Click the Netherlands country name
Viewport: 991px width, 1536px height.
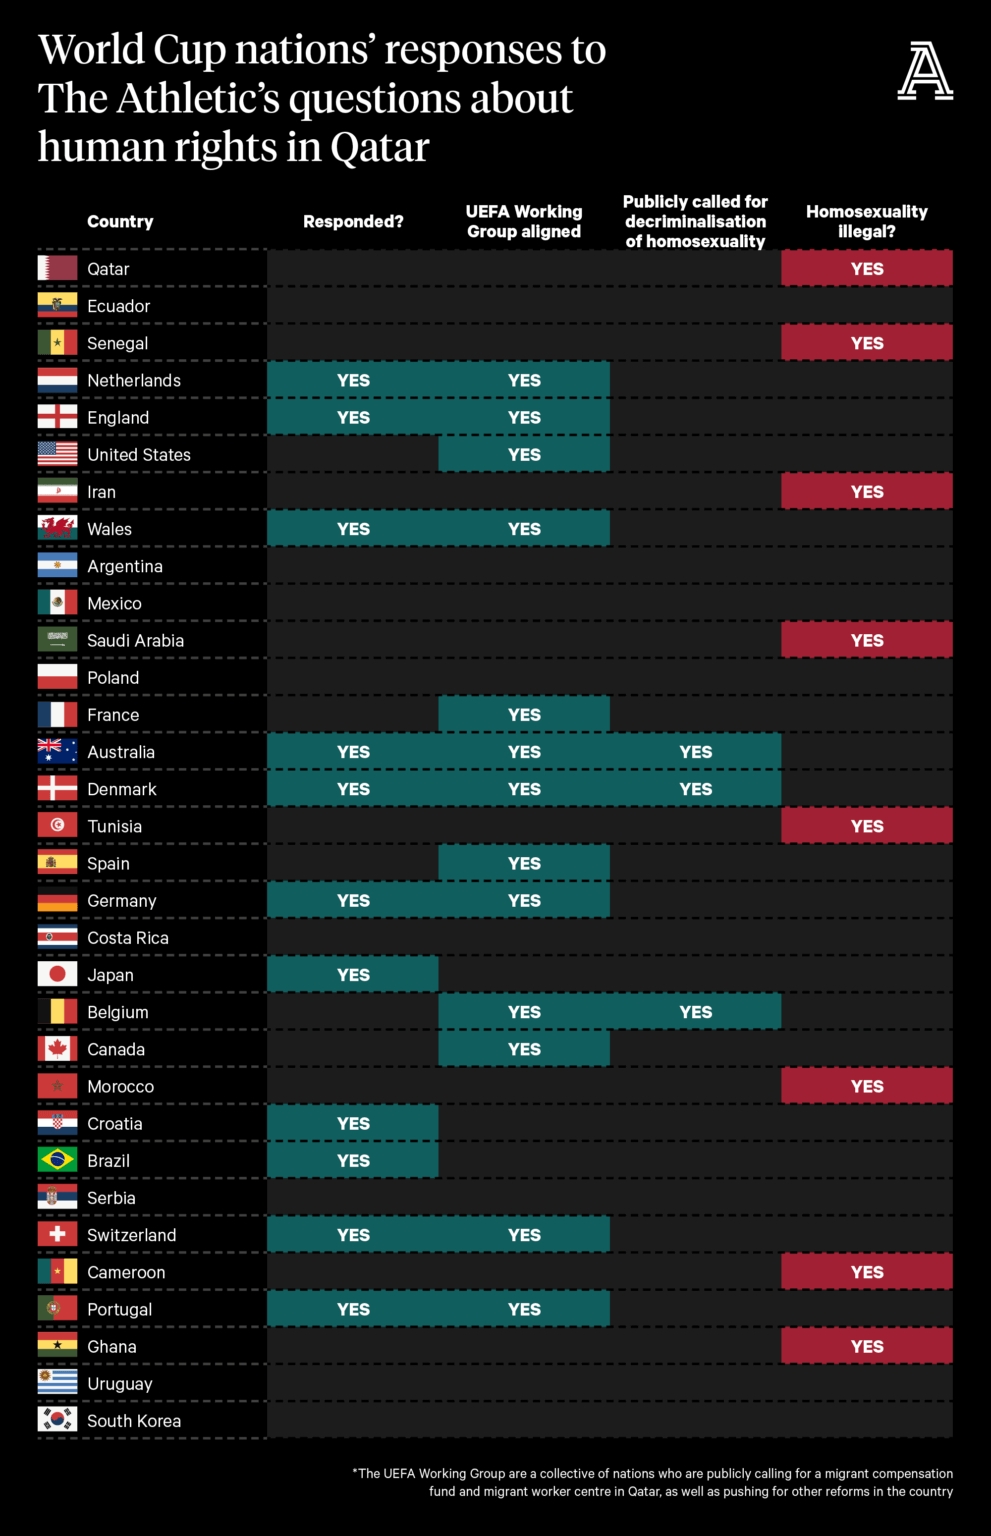point(134,380)
